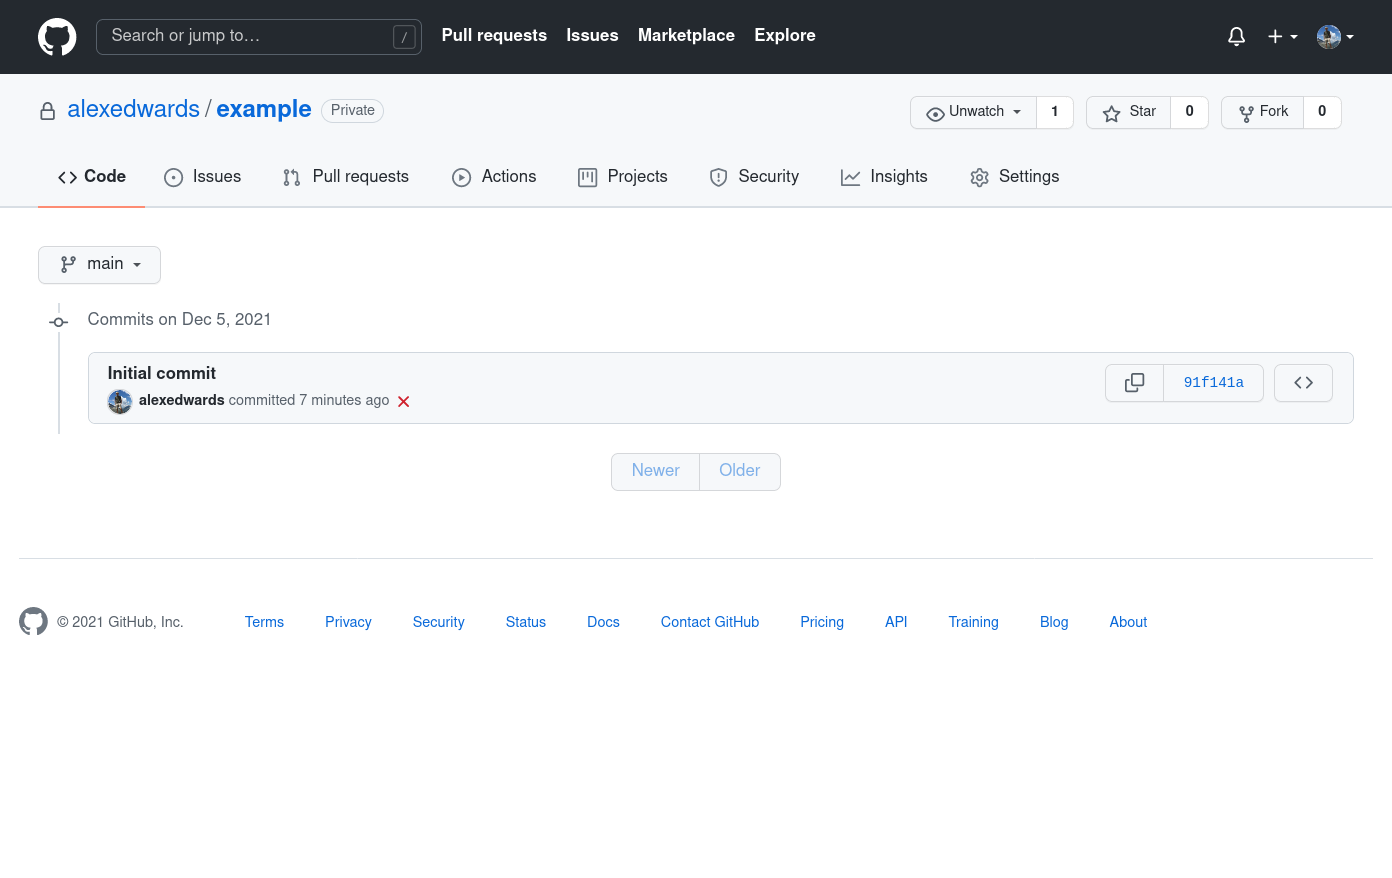Switch to the Settings tab
The image size is (1392, 878).
(1014, 177)
